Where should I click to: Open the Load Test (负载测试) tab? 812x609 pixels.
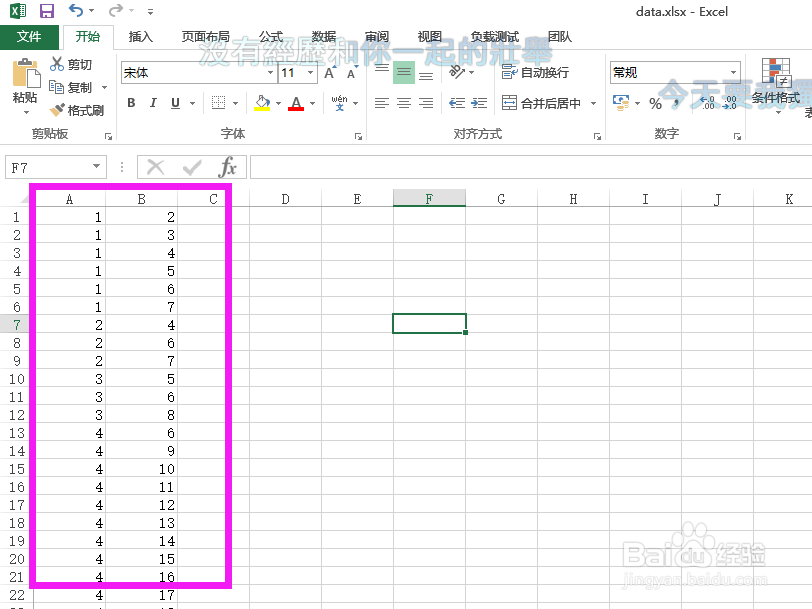tap(495, 37)
